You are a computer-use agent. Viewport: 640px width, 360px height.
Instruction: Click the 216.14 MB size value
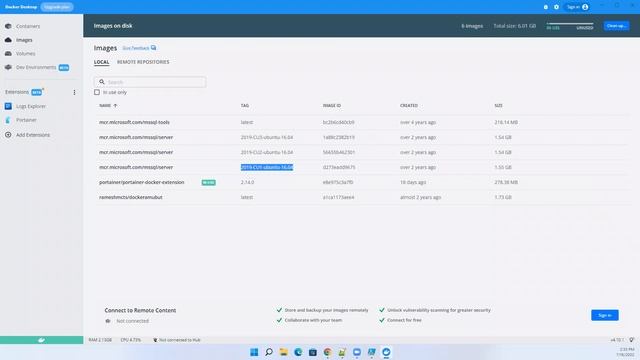tap(506, 122)
